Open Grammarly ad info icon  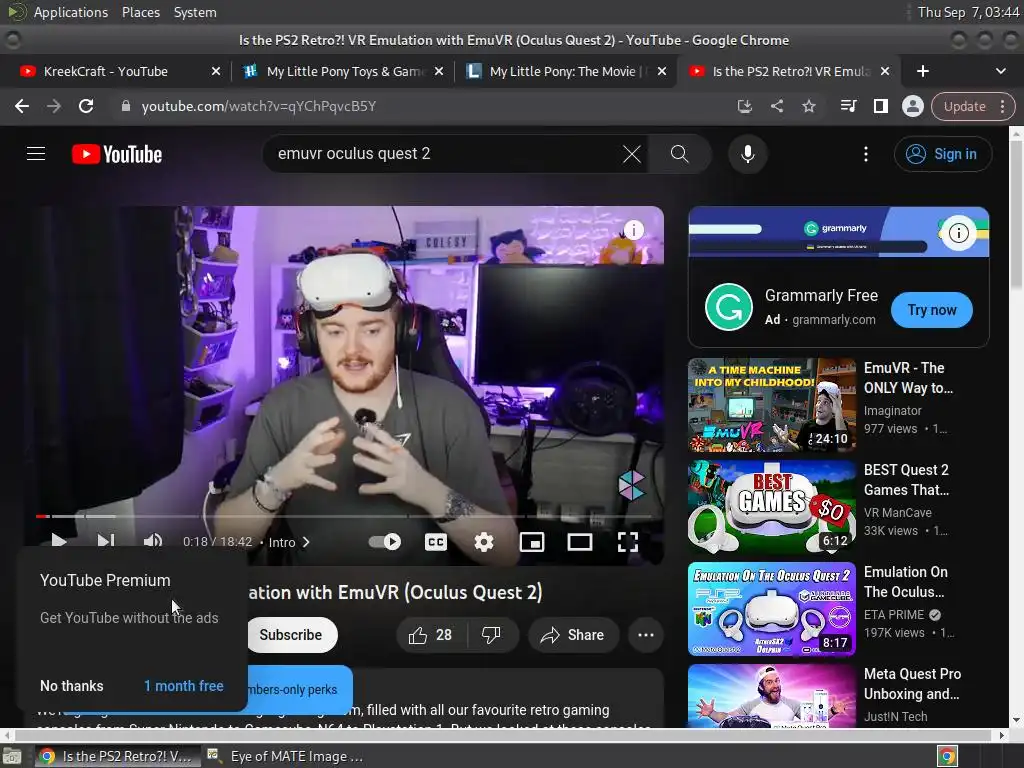958,232
